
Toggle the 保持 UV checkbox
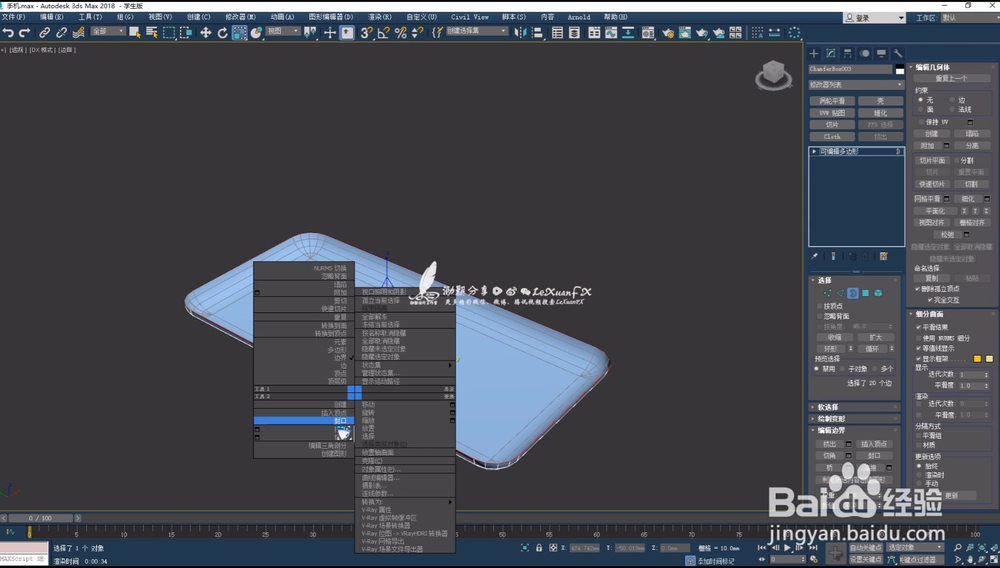(922, 122)
